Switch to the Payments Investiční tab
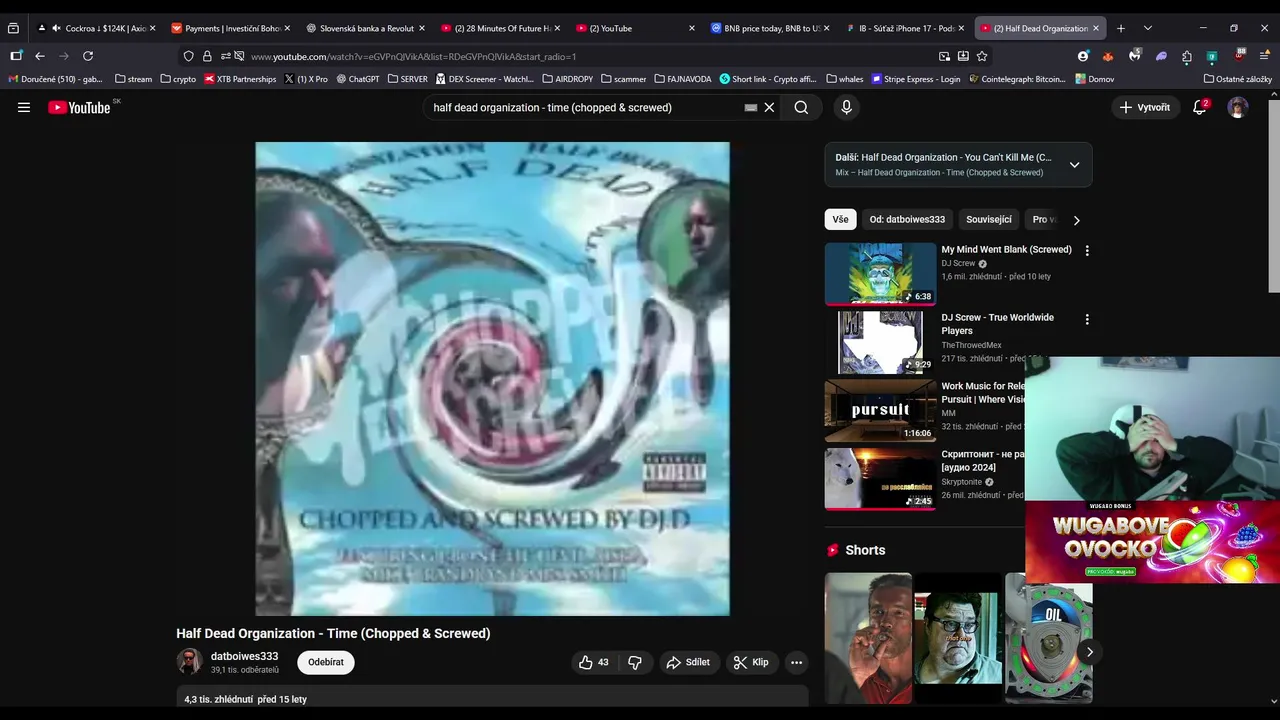 click(x=230, y=28)
